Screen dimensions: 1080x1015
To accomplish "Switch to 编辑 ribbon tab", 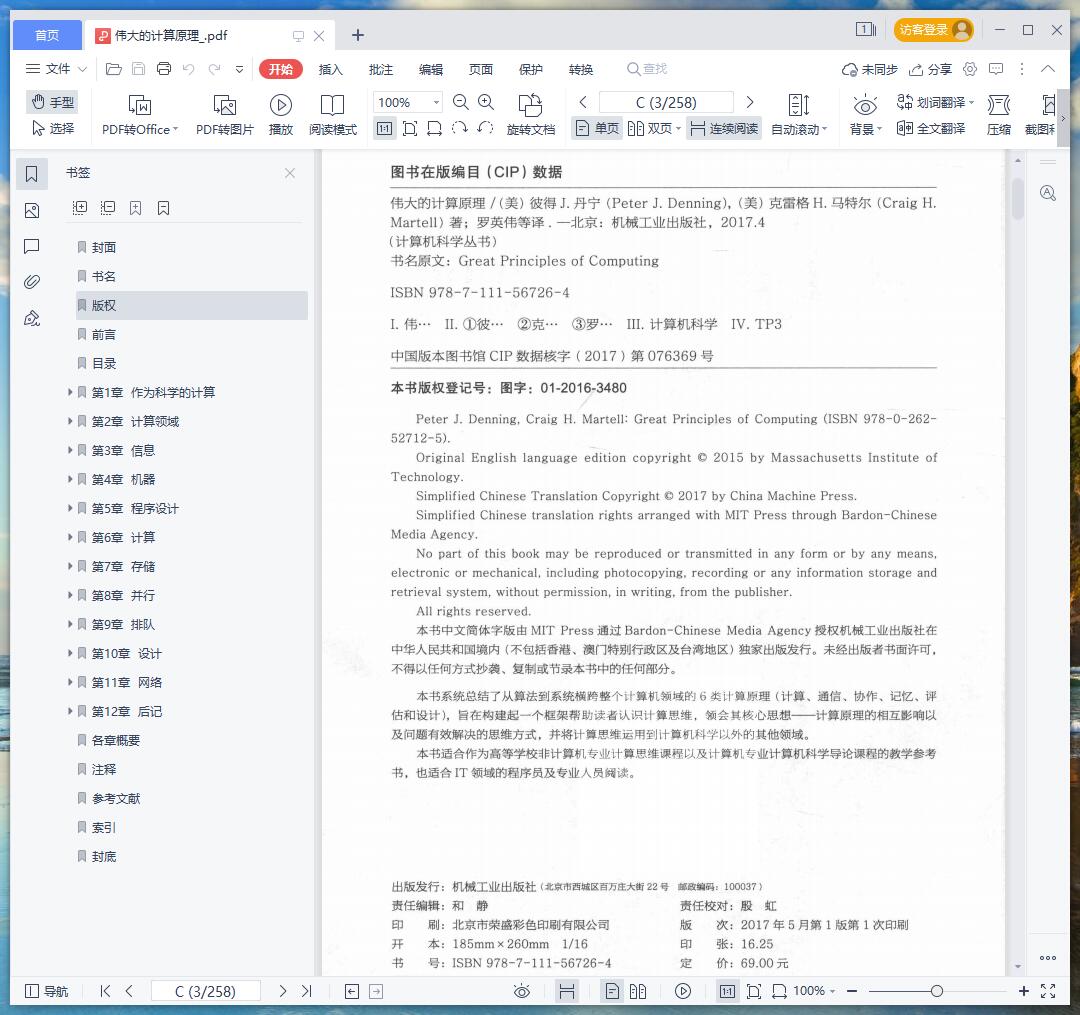I will point(430,70).
